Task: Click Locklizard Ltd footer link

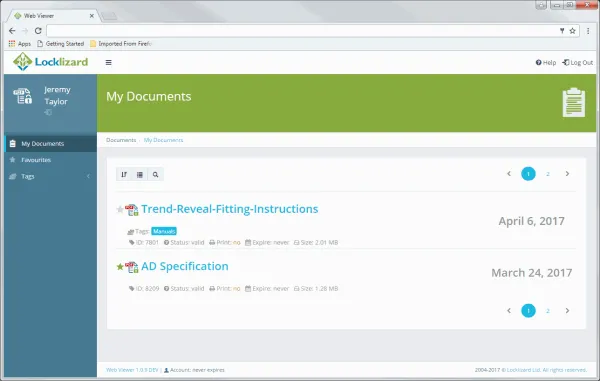Action: tap(523, 370)
